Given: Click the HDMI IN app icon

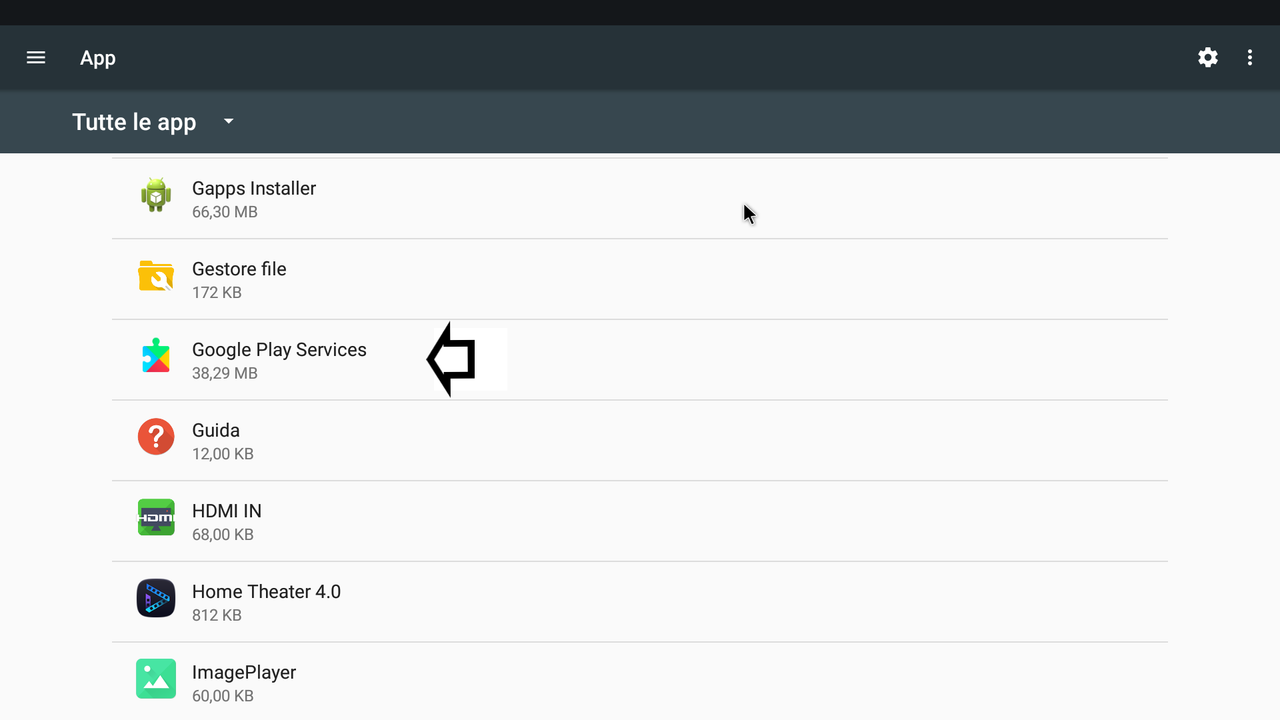Looking at the screenshot, I should (x=156, y=517).
